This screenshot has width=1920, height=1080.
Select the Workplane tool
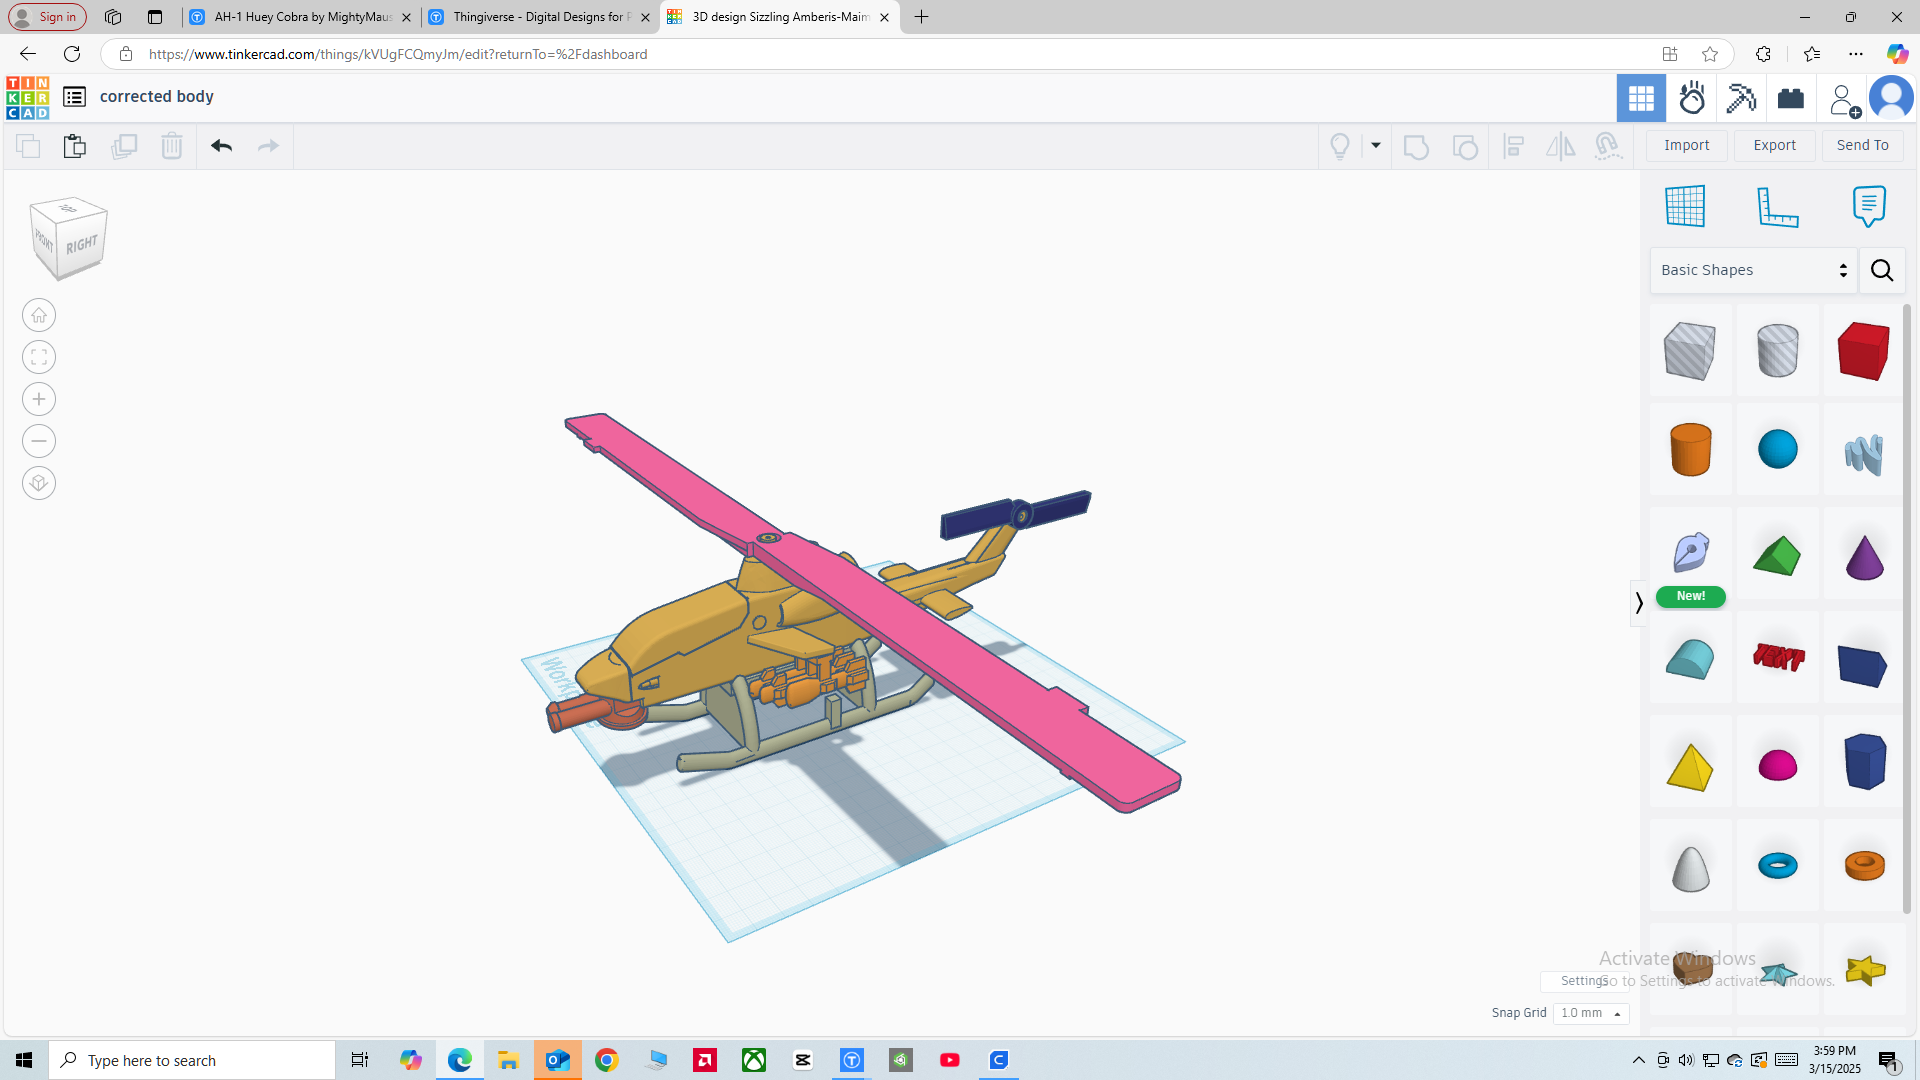[1685, 206]
